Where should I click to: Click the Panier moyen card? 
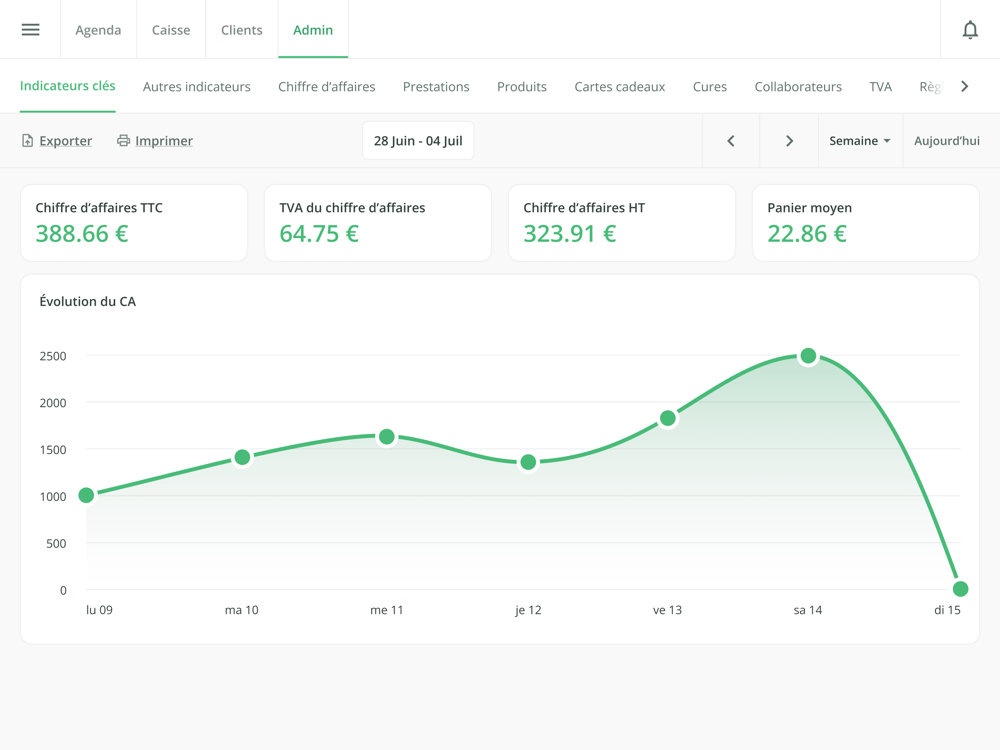click(x=865, y=223)
